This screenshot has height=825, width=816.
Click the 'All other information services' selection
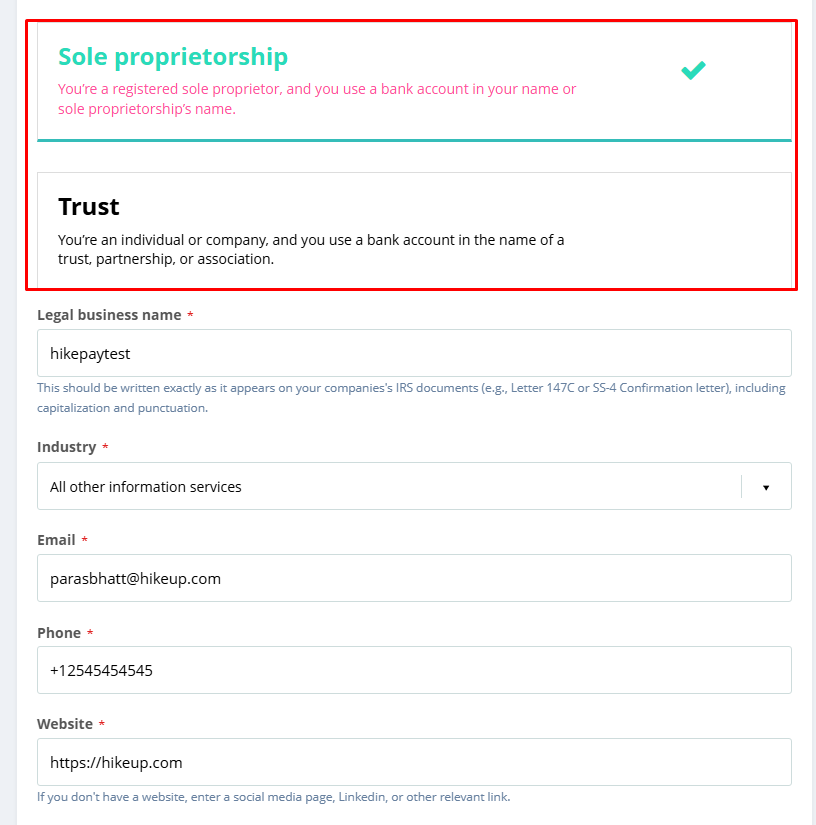pos(146,487)
